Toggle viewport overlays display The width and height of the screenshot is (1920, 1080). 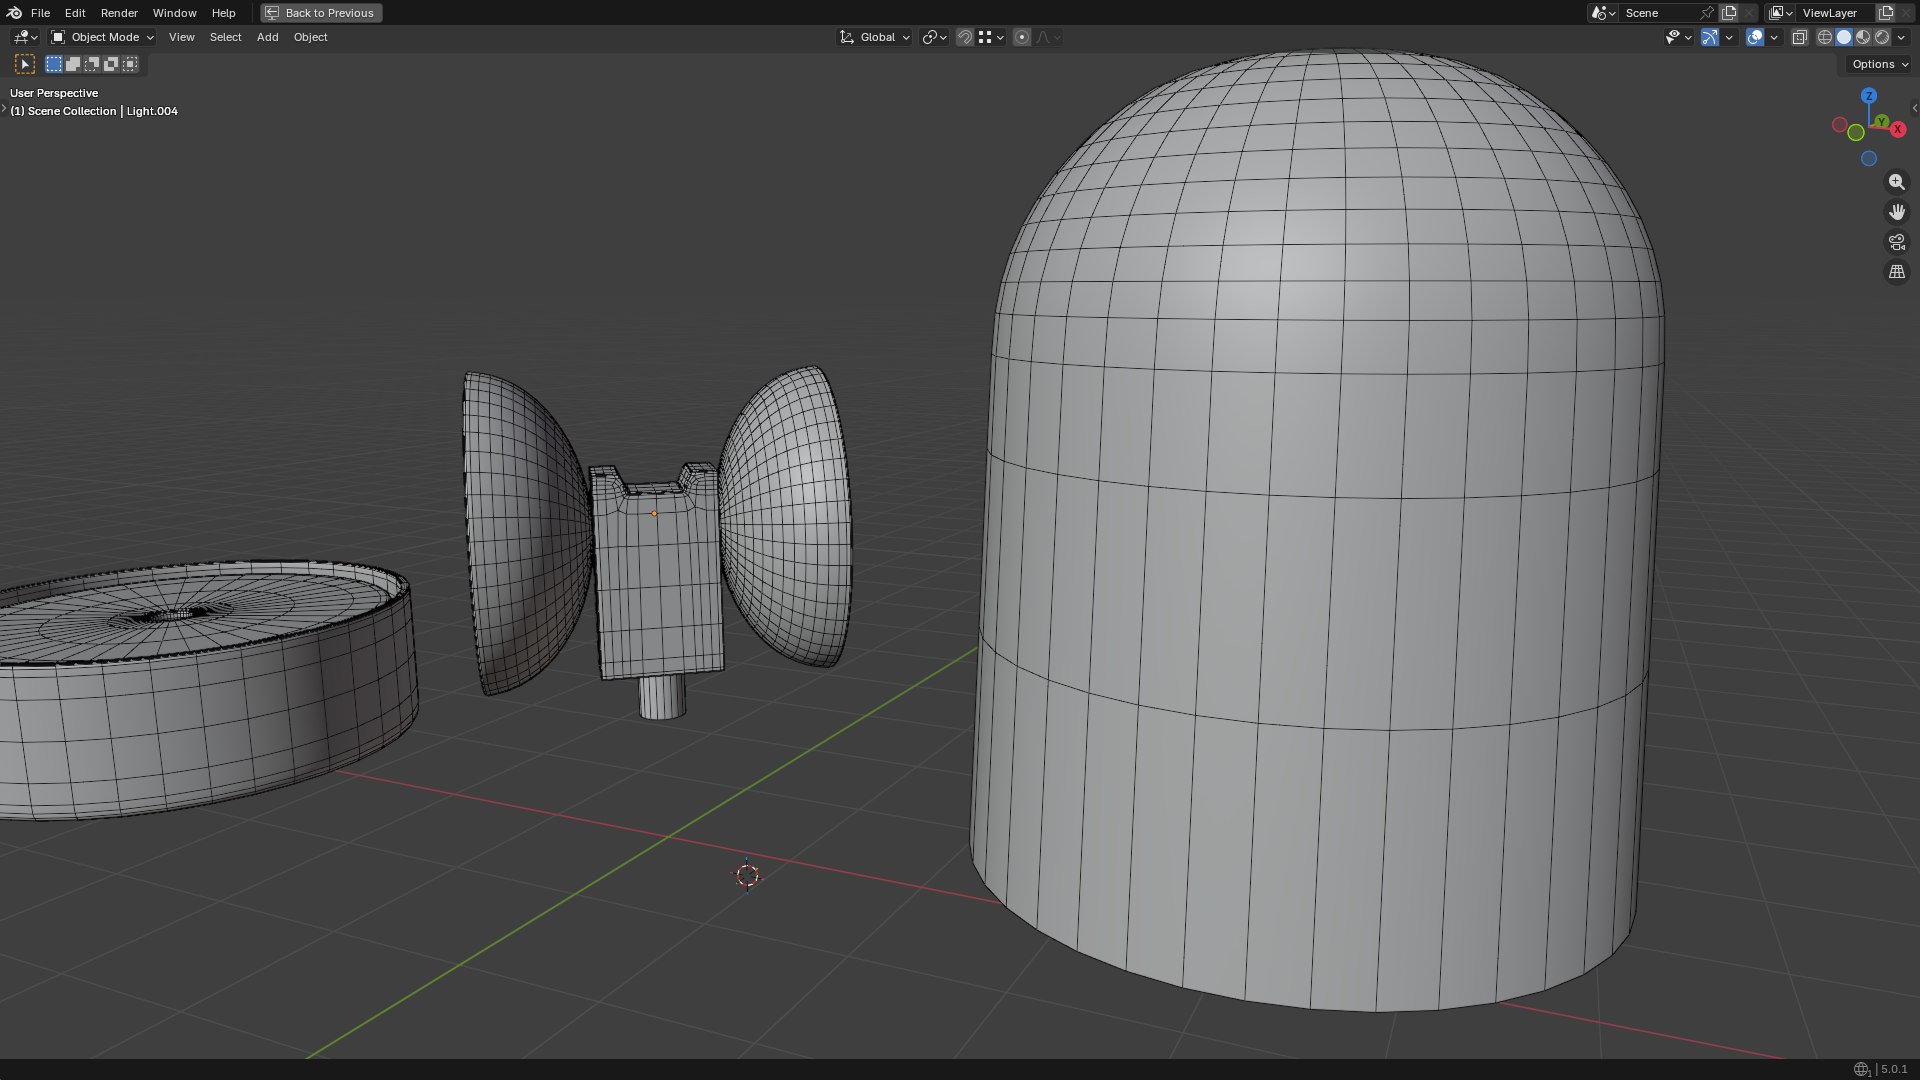[x=1755, y=37]
